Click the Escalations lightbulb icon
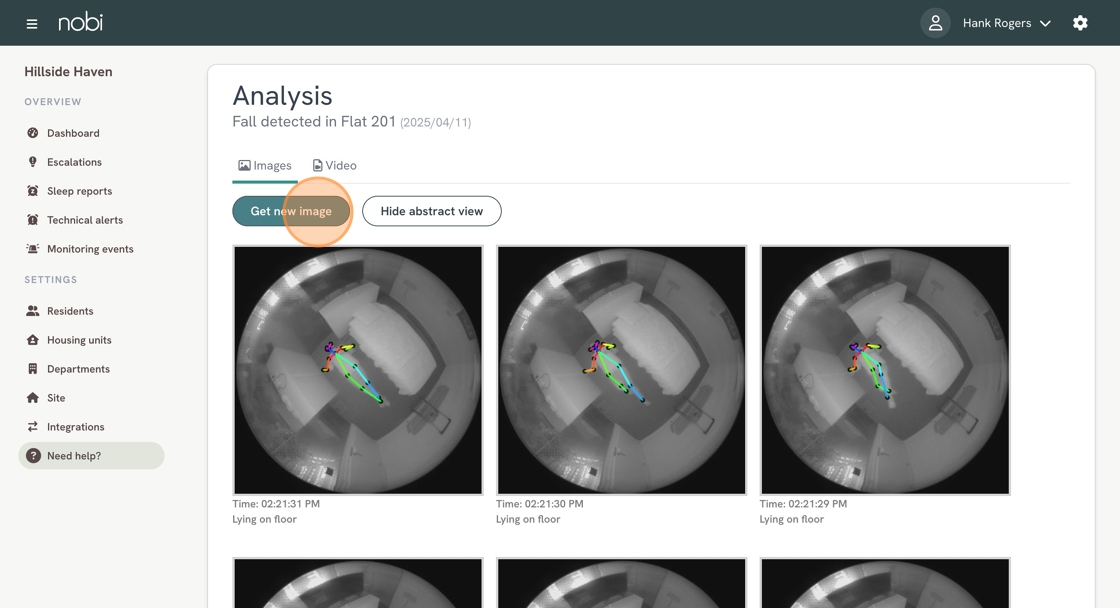This screenshot has height=608, width=1120. click(x=33, y=162)
